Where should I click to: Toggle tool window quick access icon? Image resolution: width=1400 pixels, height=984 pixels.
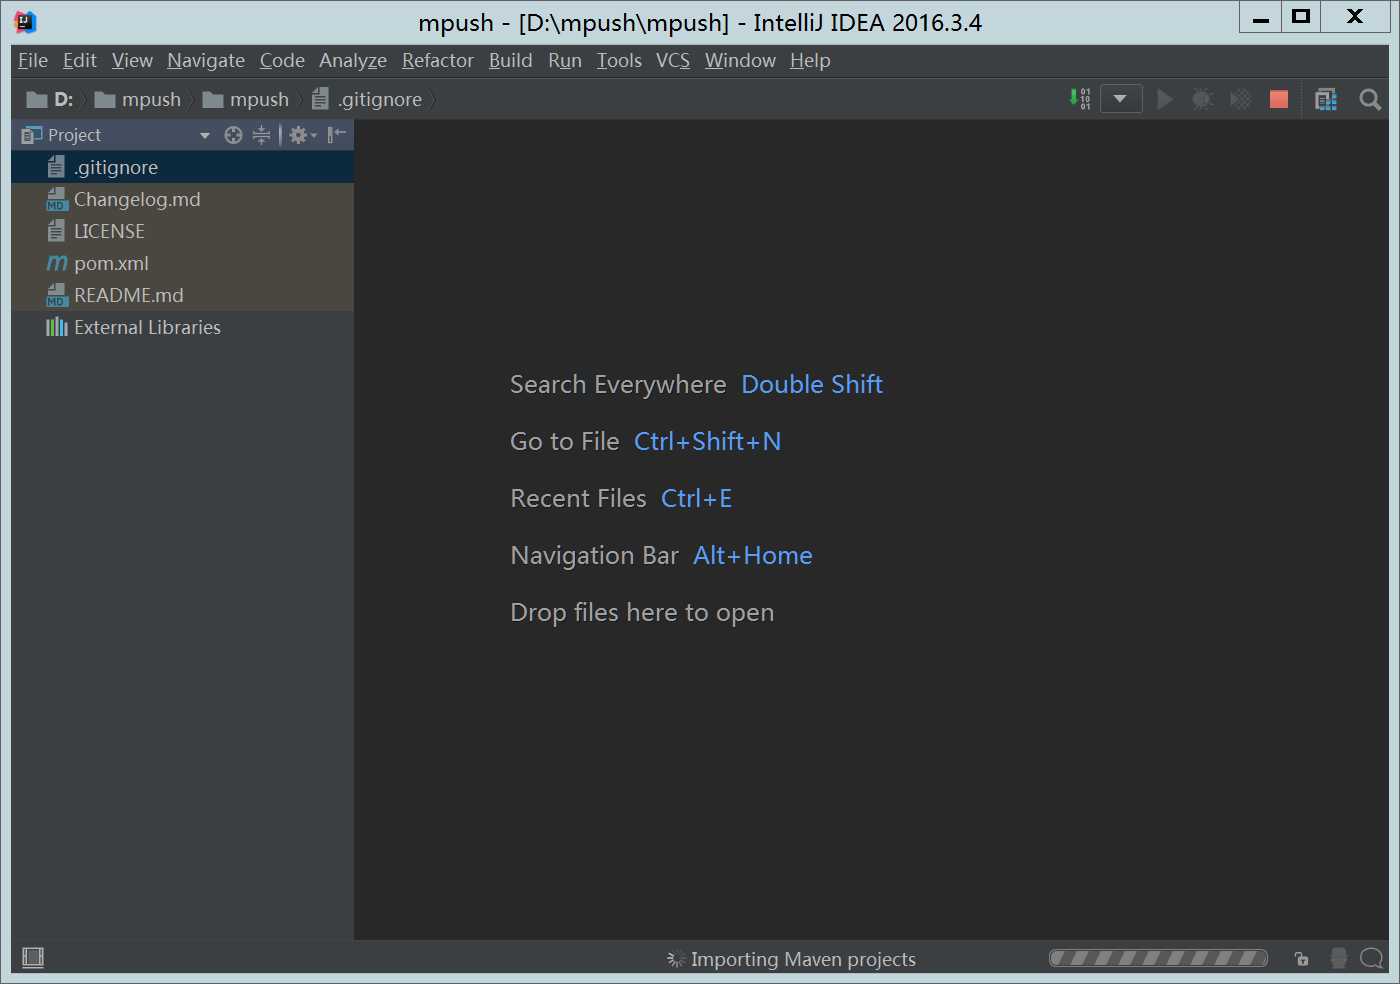tap(33, 958)
